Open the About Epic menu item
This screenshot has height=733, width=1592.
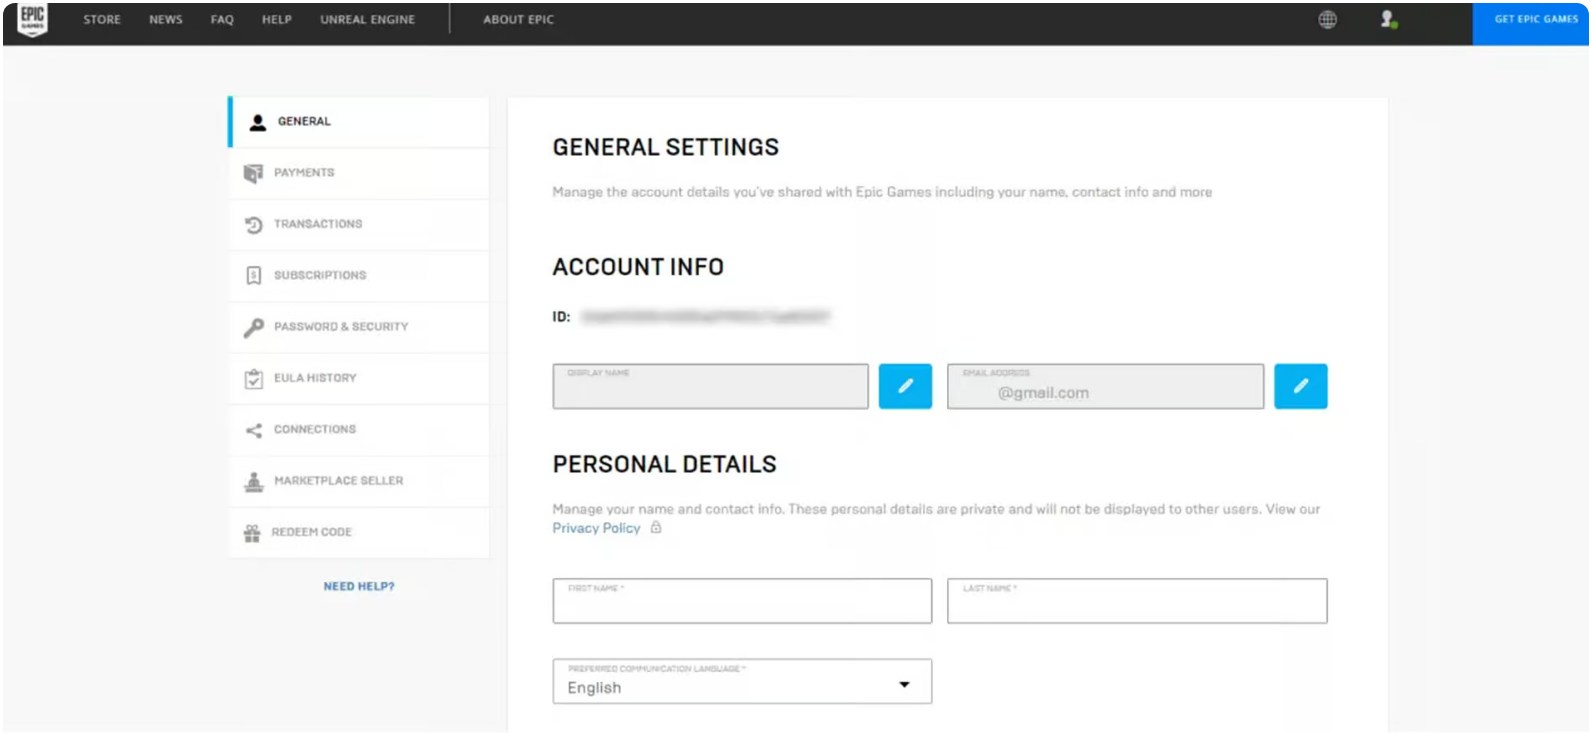click(x=518, y=19)
